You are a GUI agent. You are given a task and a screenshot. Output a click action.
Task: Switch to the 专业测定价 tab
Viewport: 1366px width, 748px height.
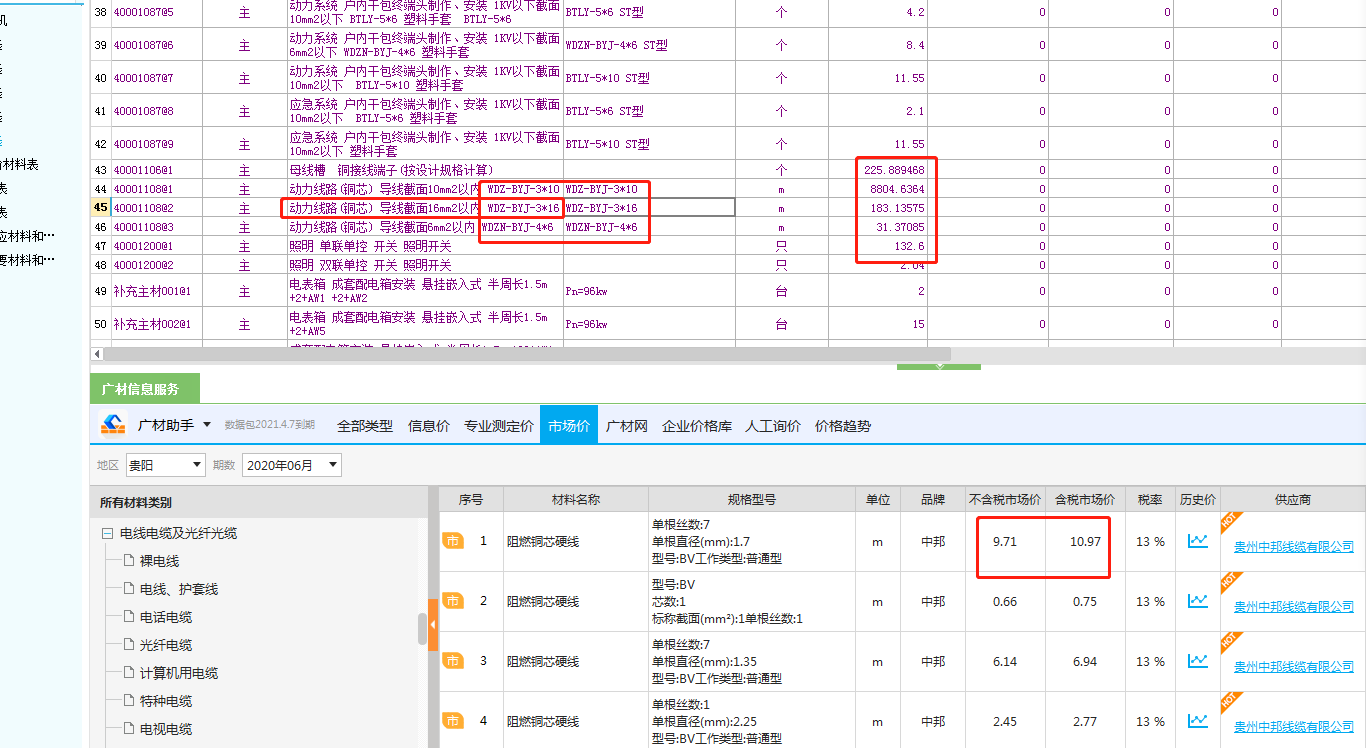[x=499, y=426]
